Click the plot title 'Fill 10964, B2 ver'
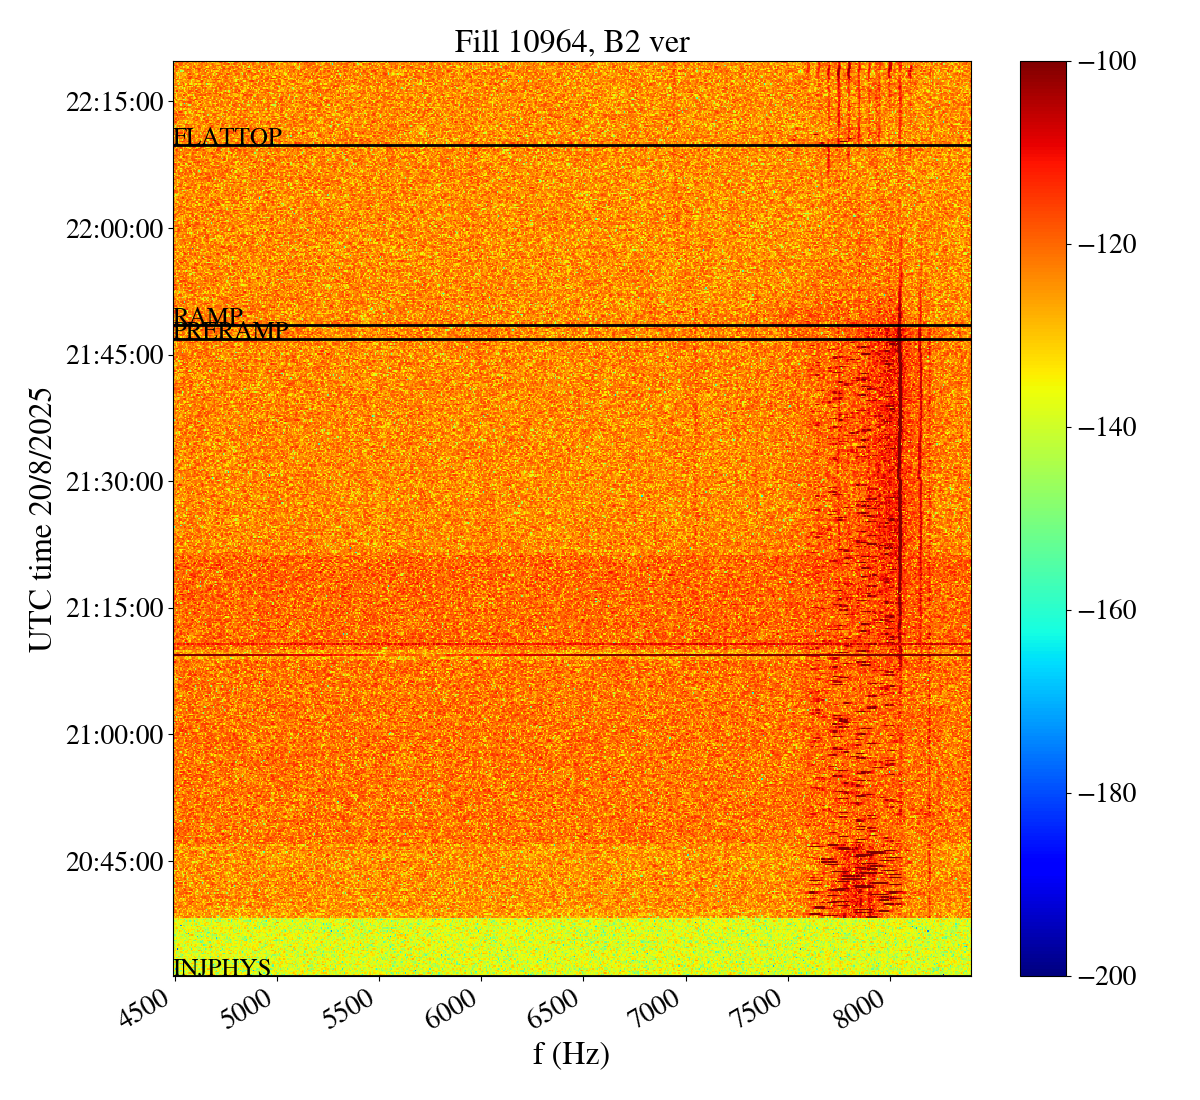The width and height of the screenshot is (1200, 1100). pyautogui.click(x=571, y=41)
